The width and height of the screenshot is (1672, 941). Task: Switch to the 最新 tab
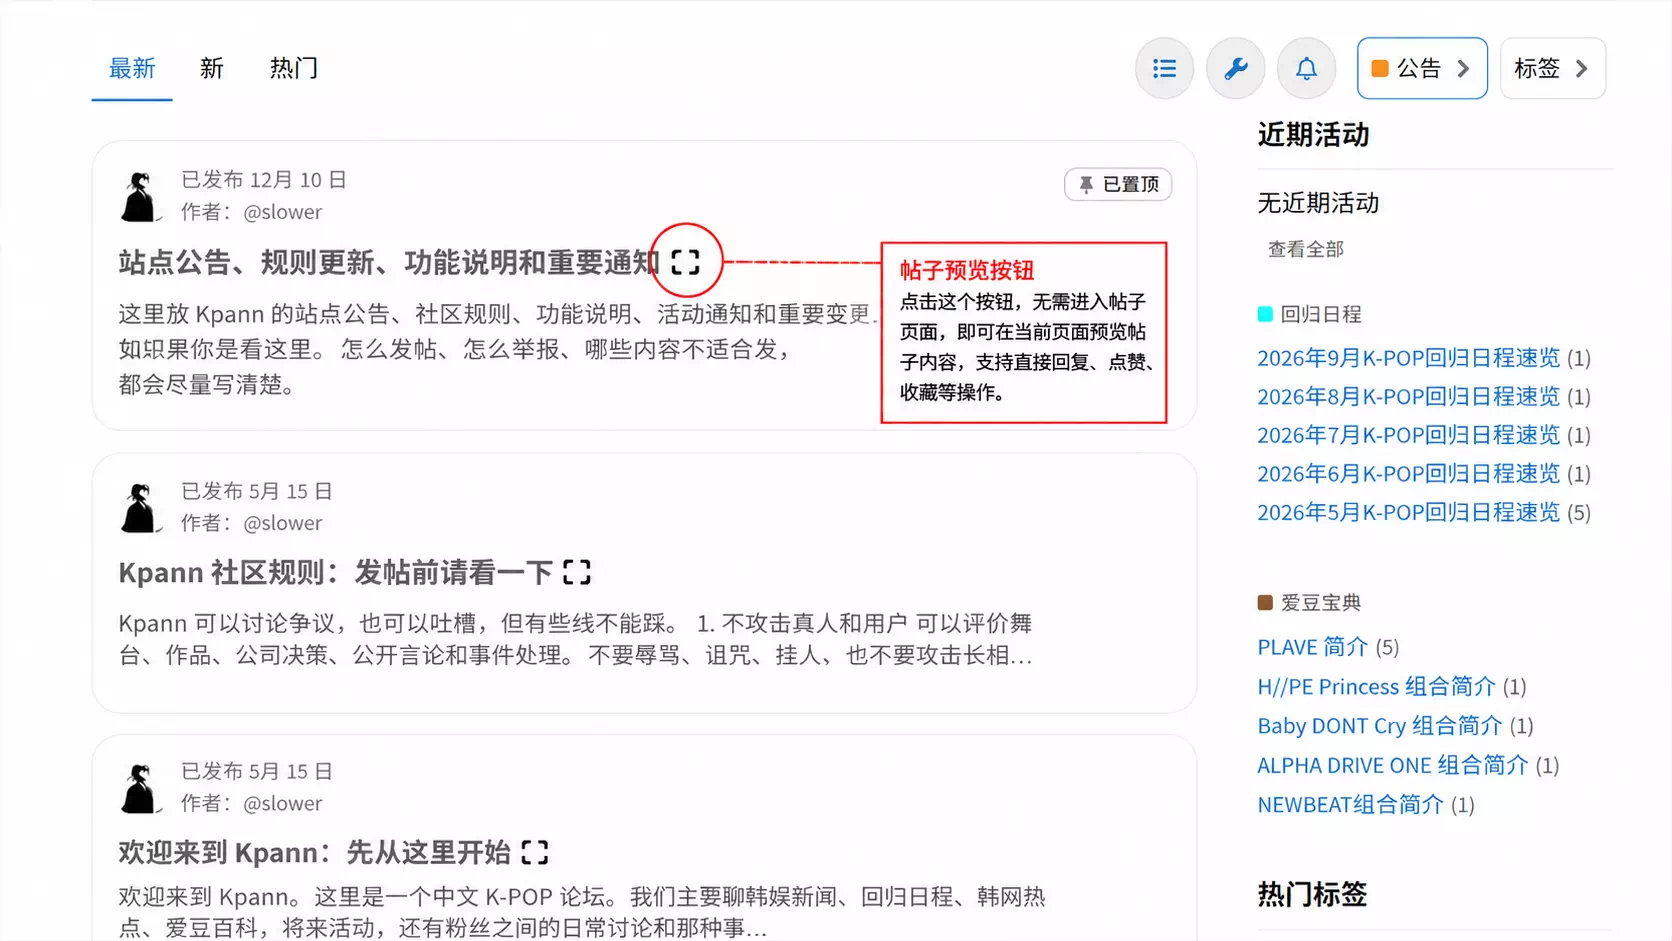[132, 68]
